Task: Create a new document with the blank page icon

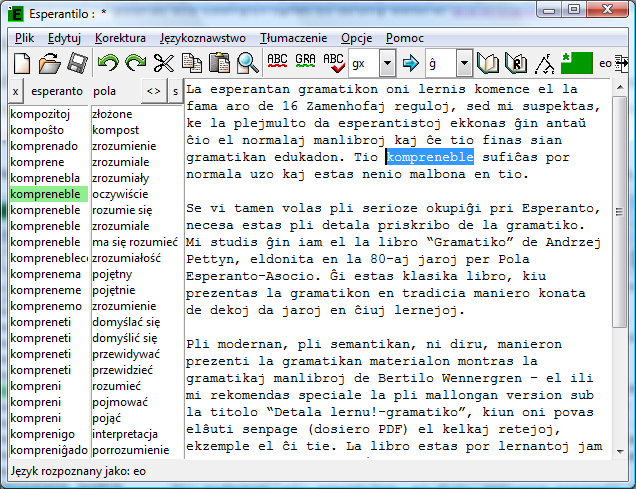Action: click(x=22, y=63)
